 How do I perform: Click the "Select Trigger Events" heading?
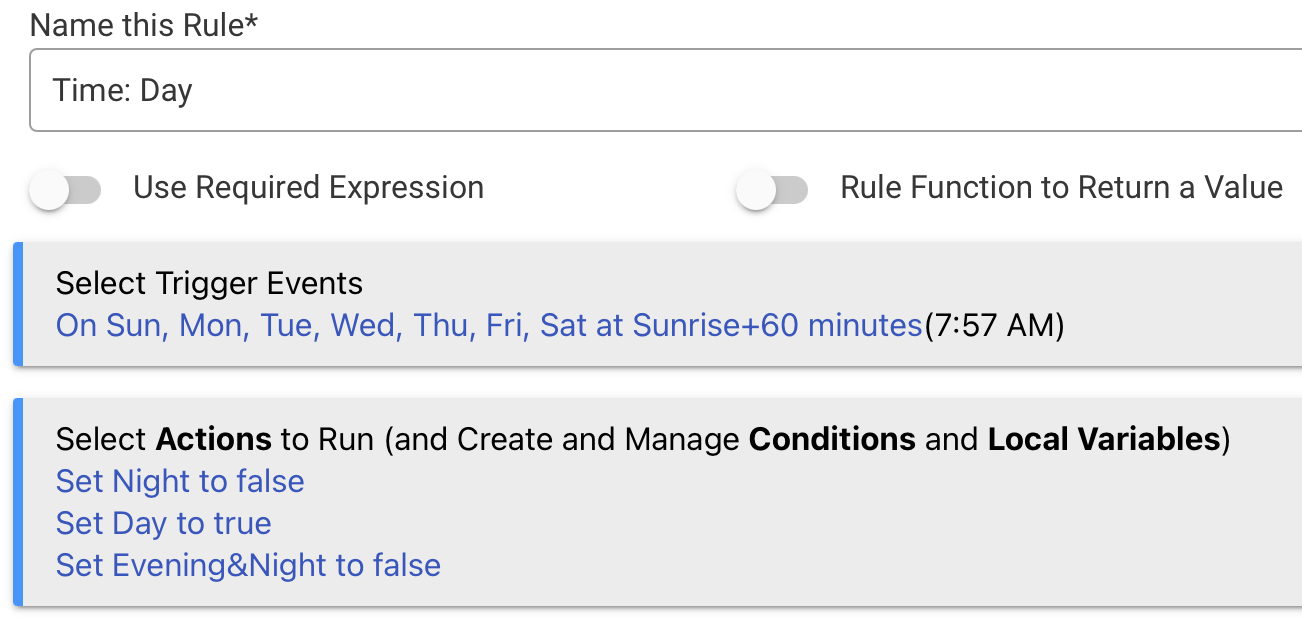coord(209,284)
